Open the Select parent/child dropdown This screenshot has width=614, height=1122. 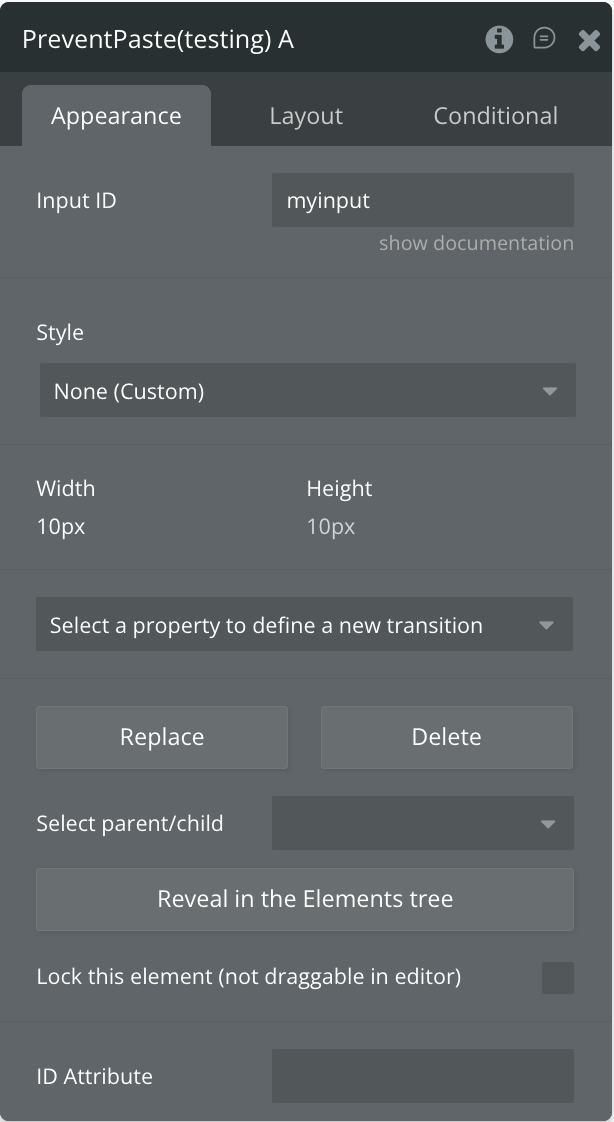click(x=422, y=823)
